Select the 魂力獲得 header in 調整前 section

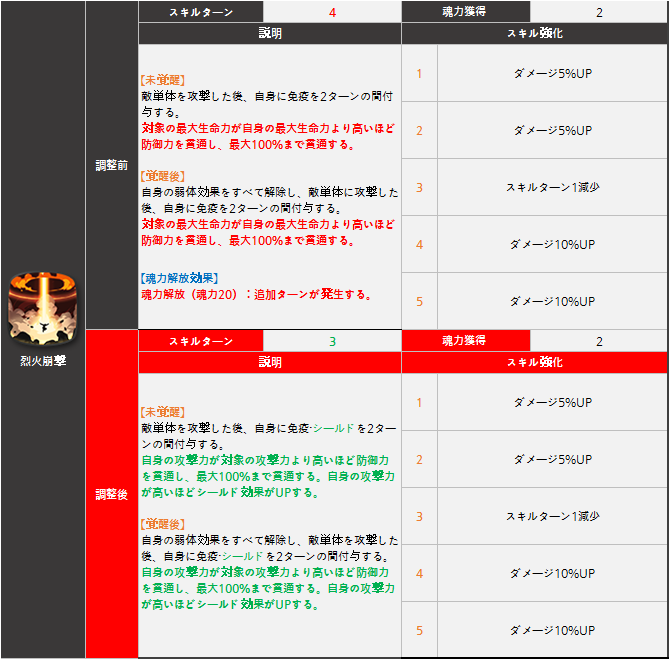pyautogui.click(x=465, y=12)
